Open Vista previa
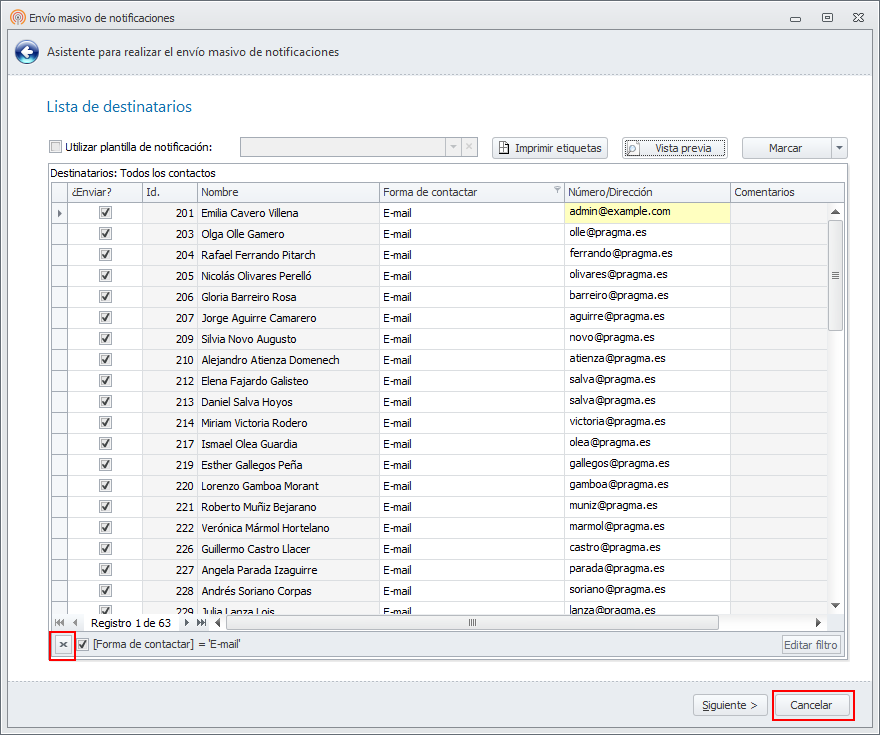 [x=674, y=148]
